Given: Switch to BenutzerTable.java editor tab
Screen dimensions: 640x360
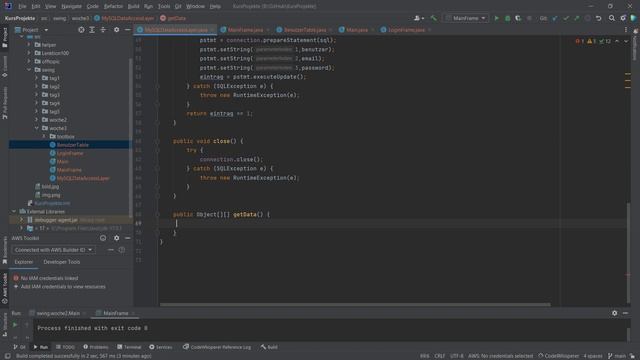Looking at the screenshot, I should click(x=304, y=30).
